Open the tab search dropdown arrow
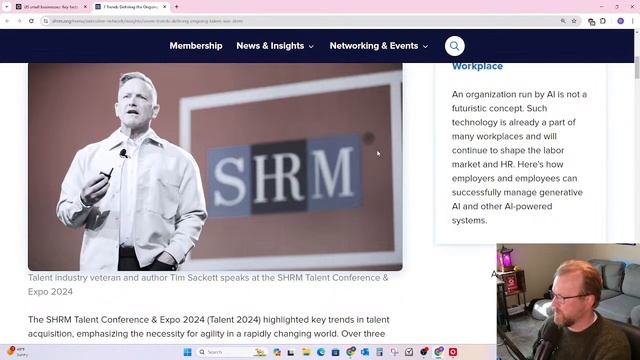 tap(7, 7)
